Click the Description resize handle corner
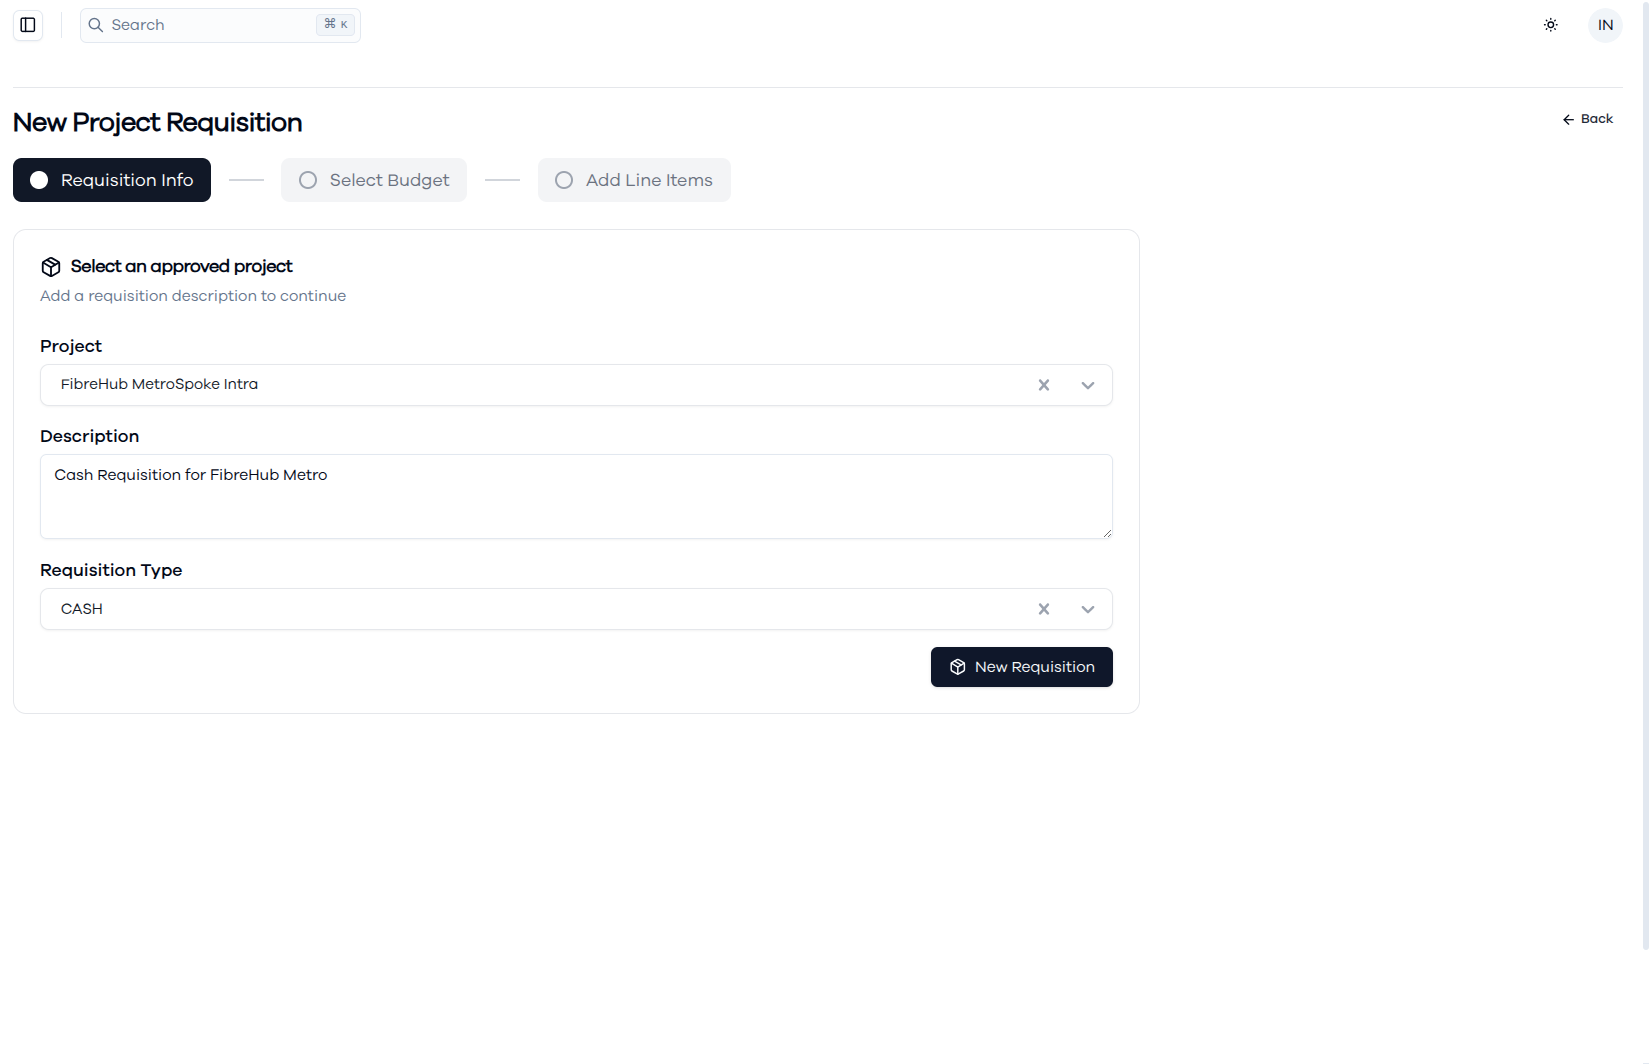Viewport: 1649px width, 1064px height. [1107, 533]
